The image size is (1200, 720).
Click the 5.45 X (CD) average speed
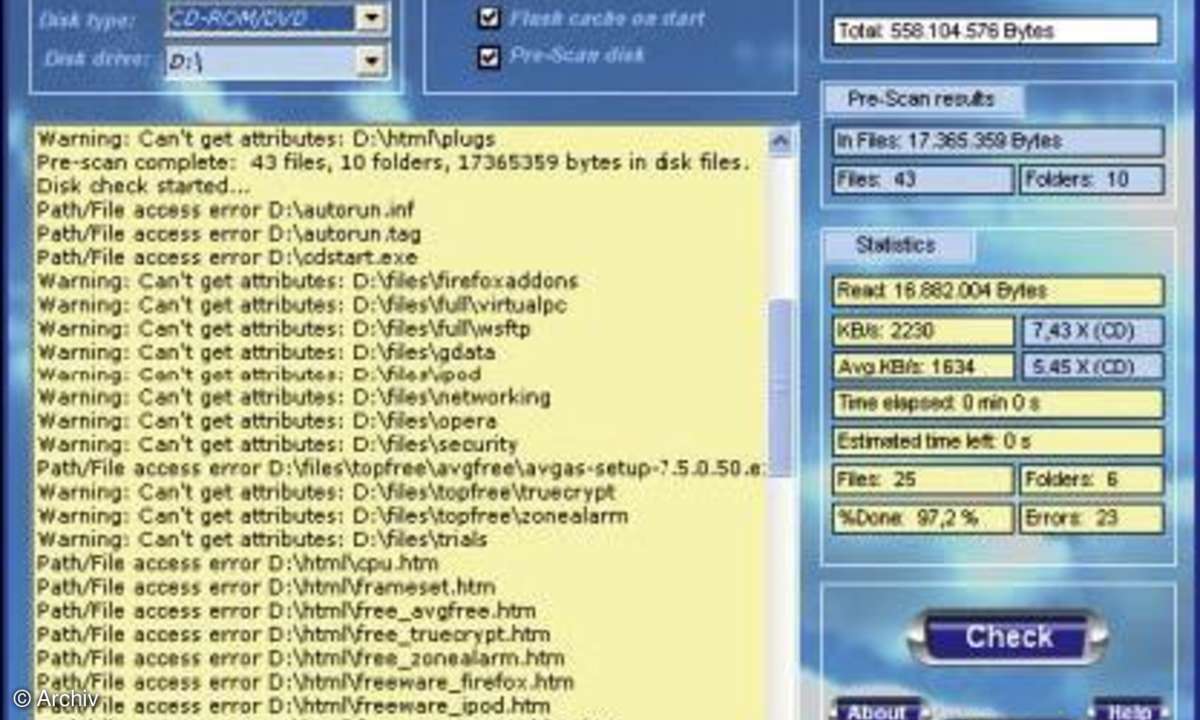coord(1092,366)
